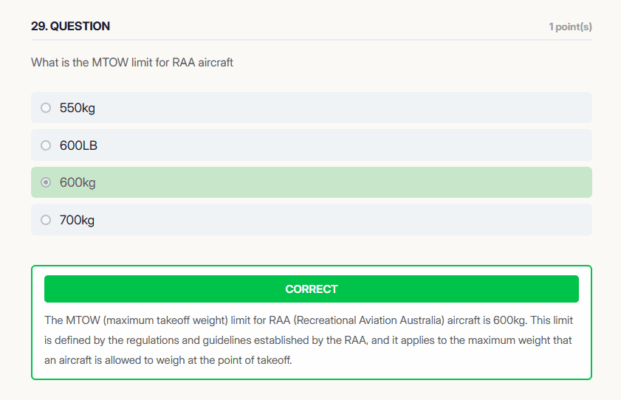Click the empty right side of the green highlighted answer row
The image size is (621, 400).
tap(450, 183)
